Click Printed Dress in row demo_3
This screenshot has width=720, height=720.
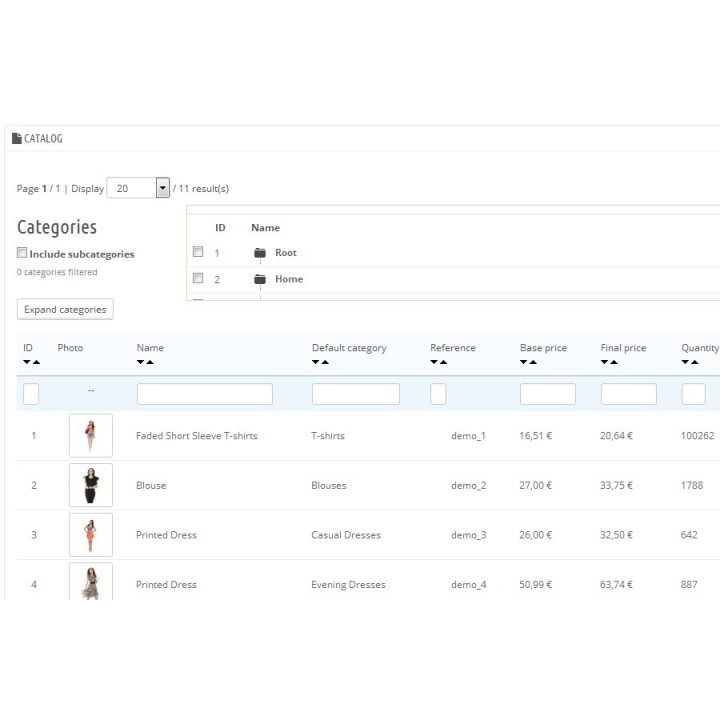[x=166, y=535]
